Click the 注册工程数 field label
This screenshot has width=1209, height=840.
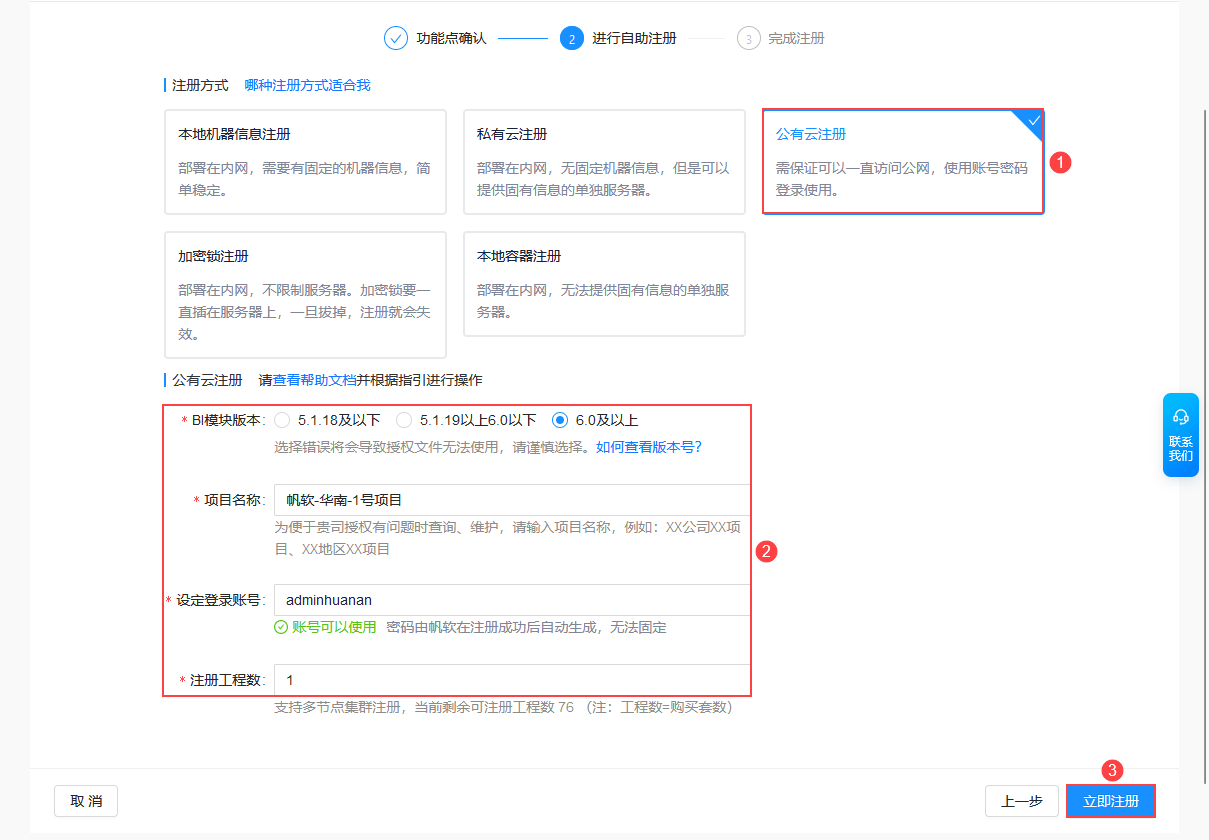pyautogui.click(x=227, y=680)
